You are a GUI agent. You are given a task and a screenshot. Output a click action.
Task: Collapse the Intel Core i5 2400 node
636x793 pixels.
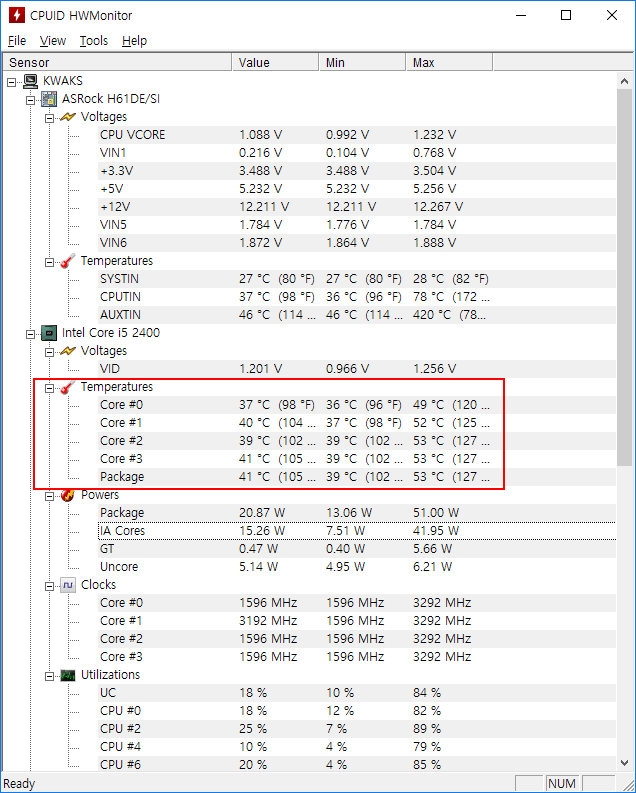pos(30,334)
